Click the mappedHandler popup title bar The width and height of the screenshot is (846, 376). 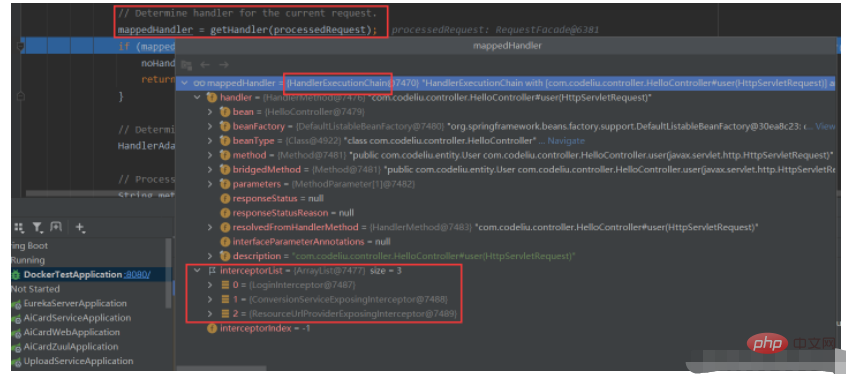(507, 46)
